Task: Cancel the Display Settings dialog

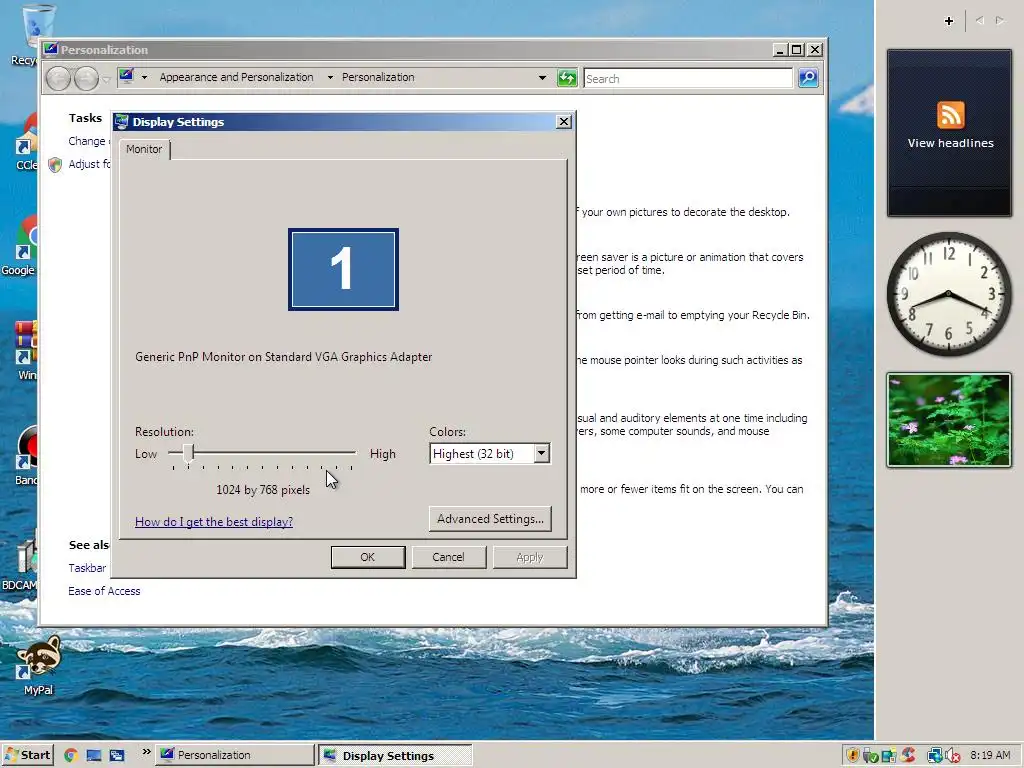Action: [448, 557]
